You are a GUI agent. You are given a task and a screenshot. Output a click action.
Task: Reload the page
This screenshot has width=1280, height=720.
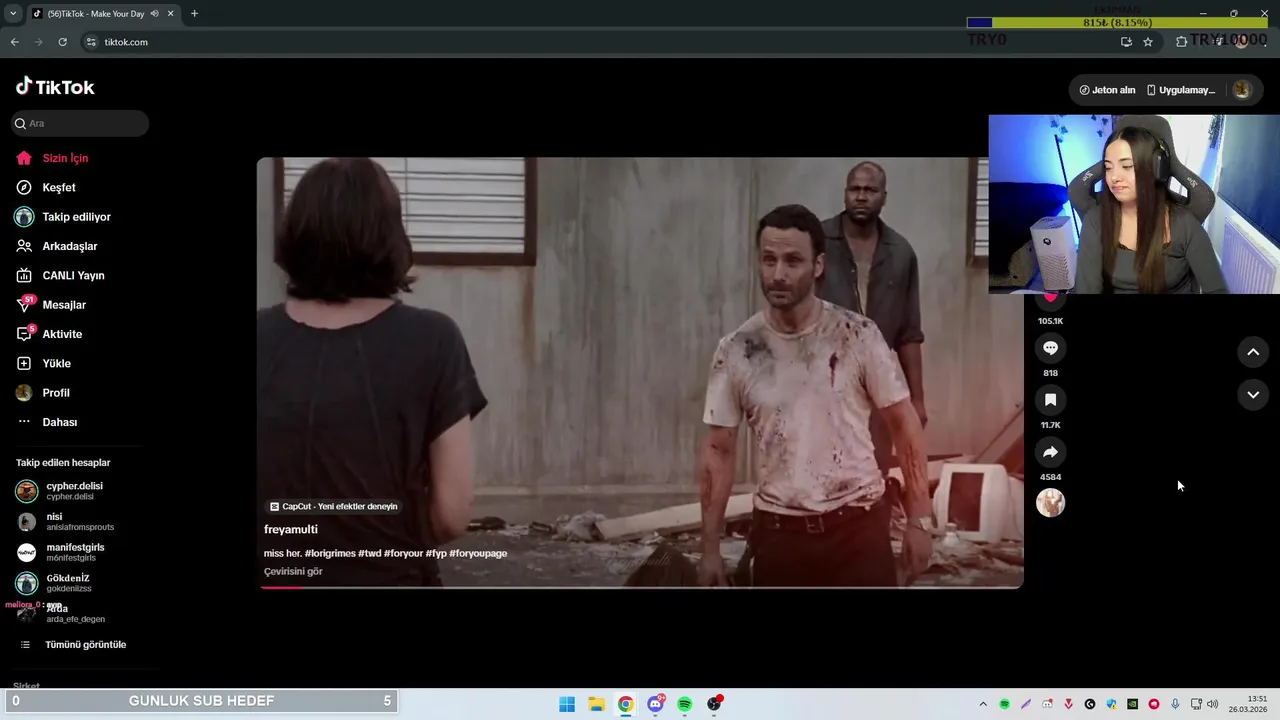click(62, 42)
